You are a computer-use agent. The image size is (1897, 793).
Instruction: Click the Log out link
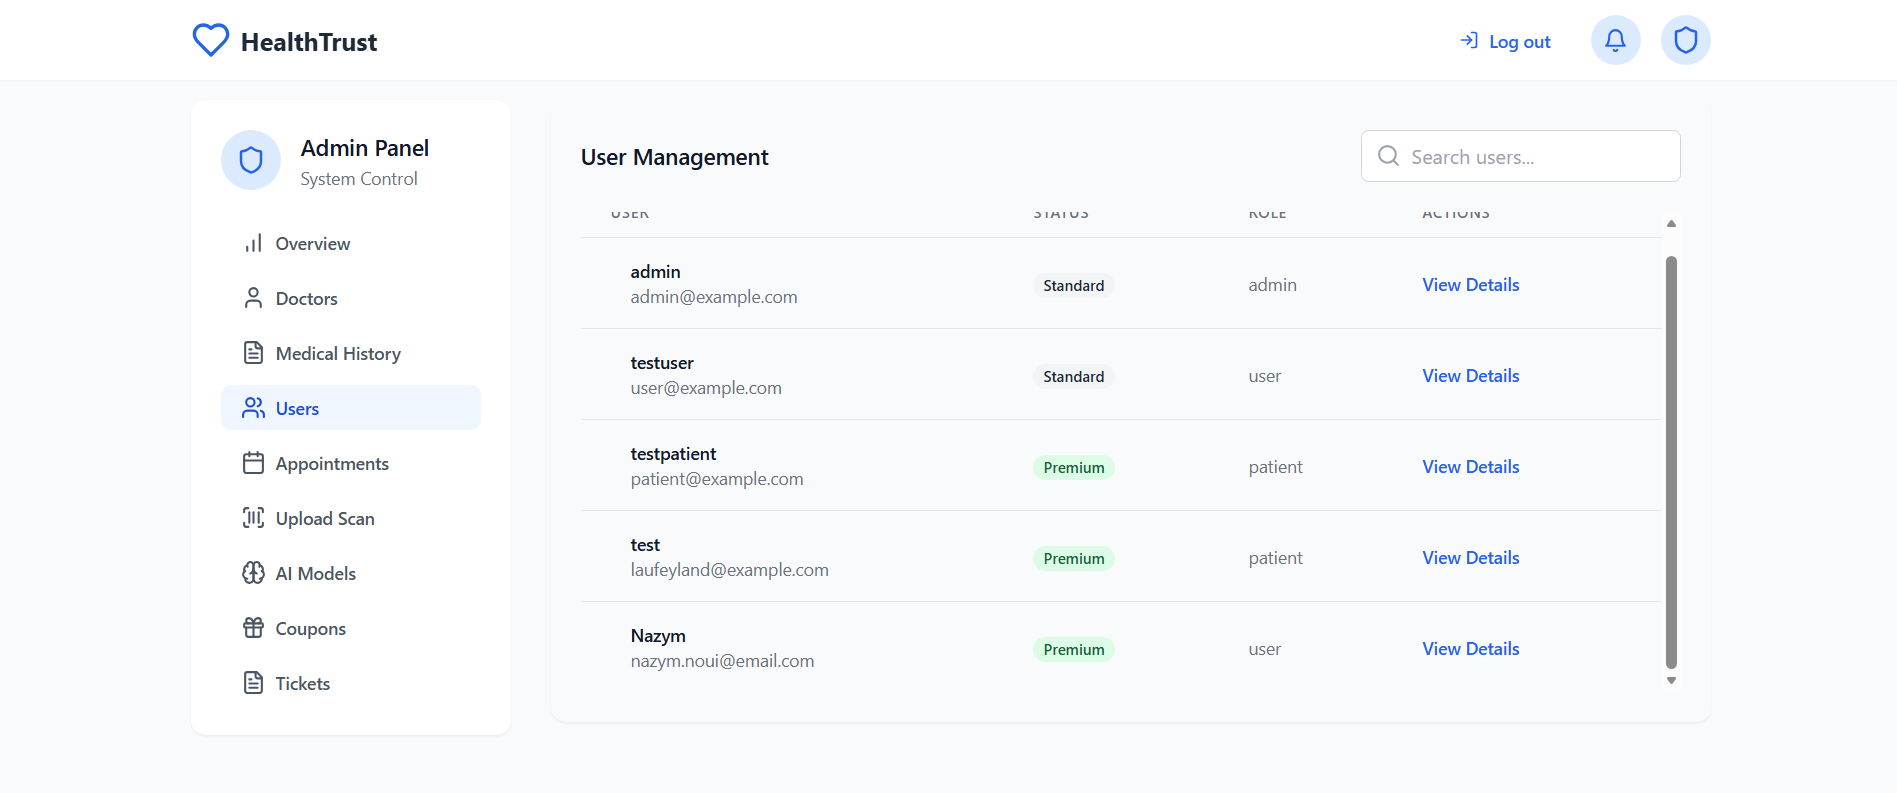tap(1505, 41)
